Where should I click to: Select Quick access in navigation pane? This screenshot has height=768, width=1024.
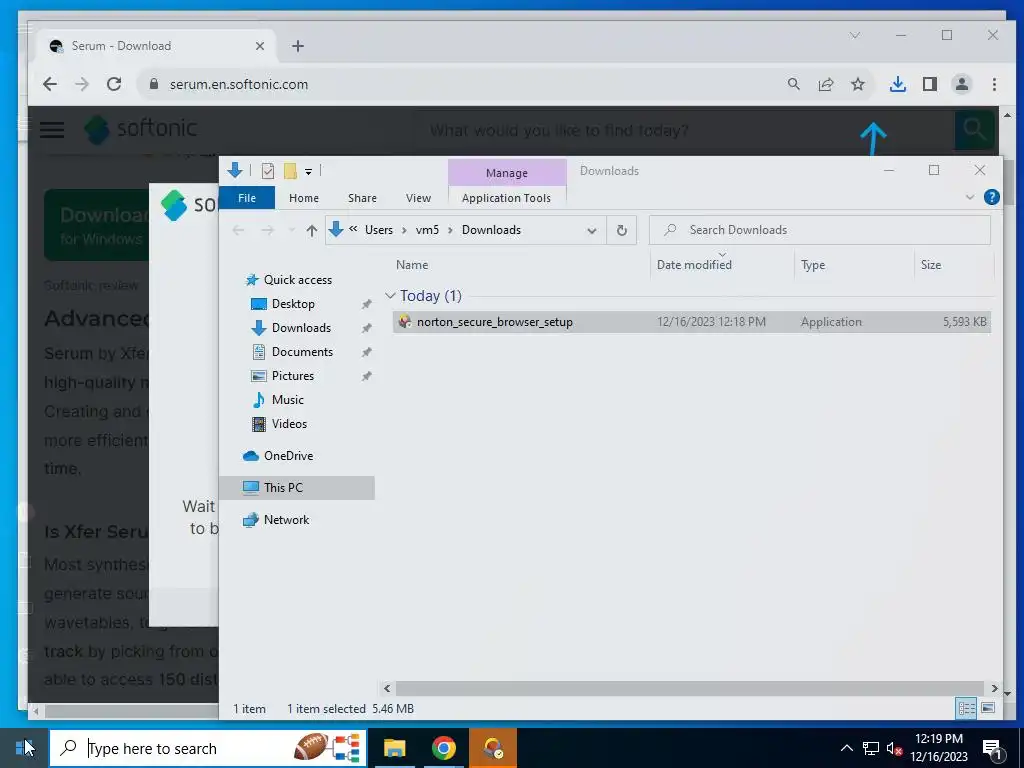coord(298,280)
